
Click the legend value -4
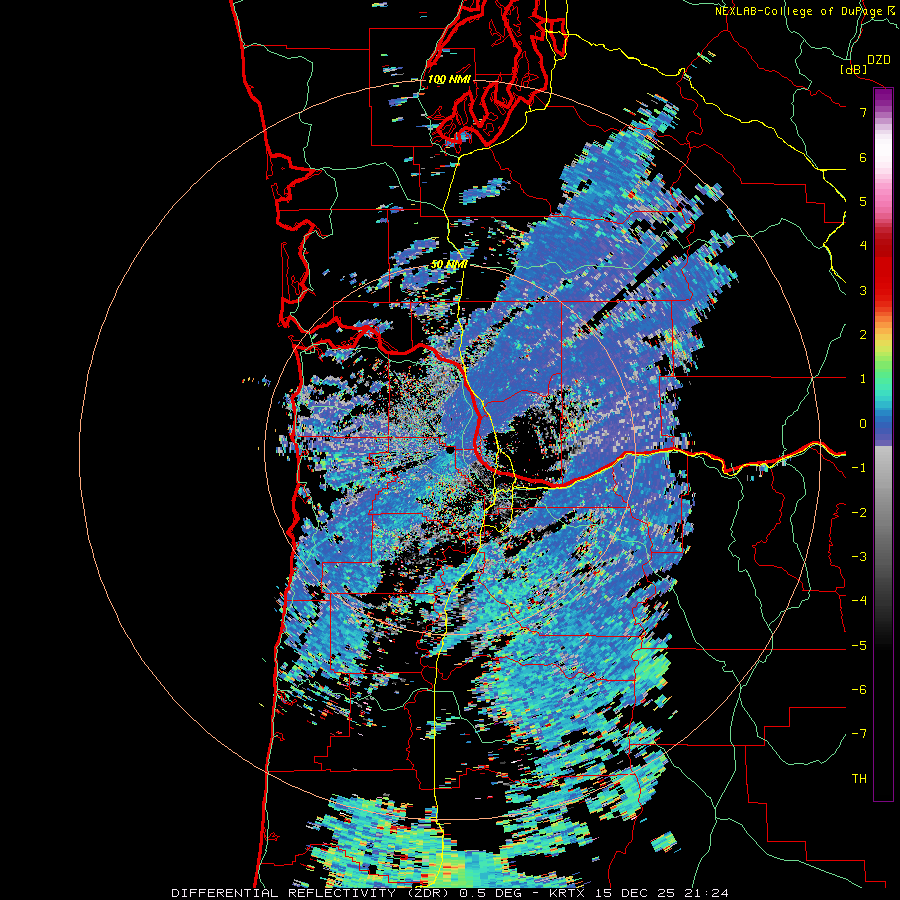pos(859,600)
